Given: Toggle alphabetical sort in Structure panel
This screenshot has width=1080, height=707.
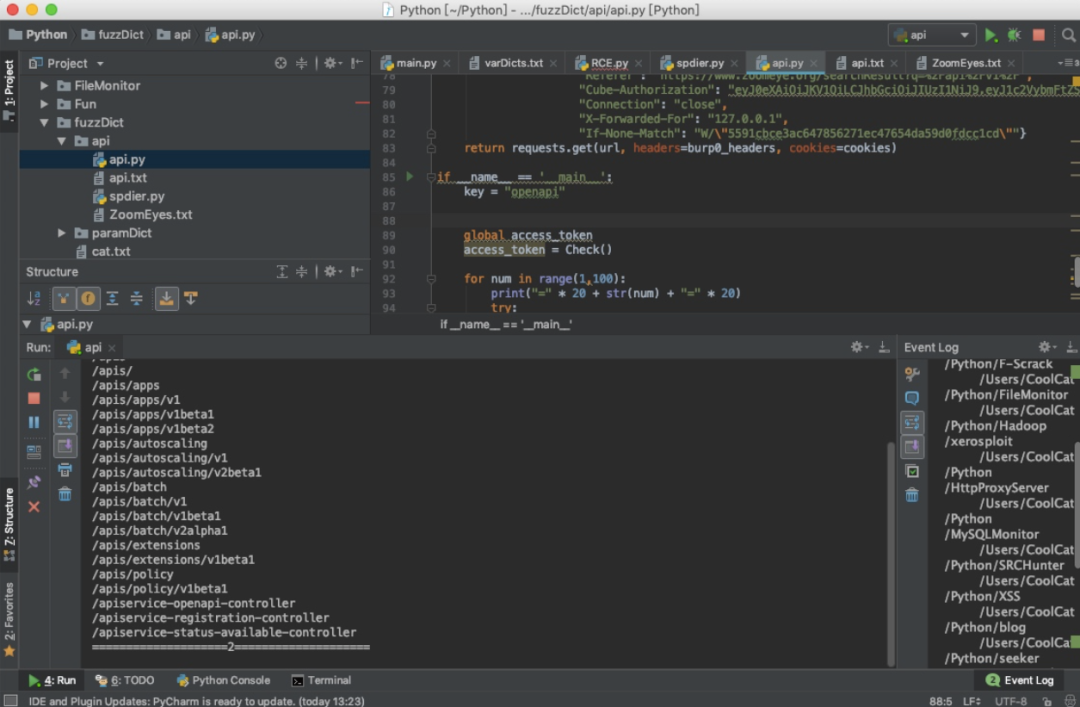Looking at the screenshot, I should [34, 298].
